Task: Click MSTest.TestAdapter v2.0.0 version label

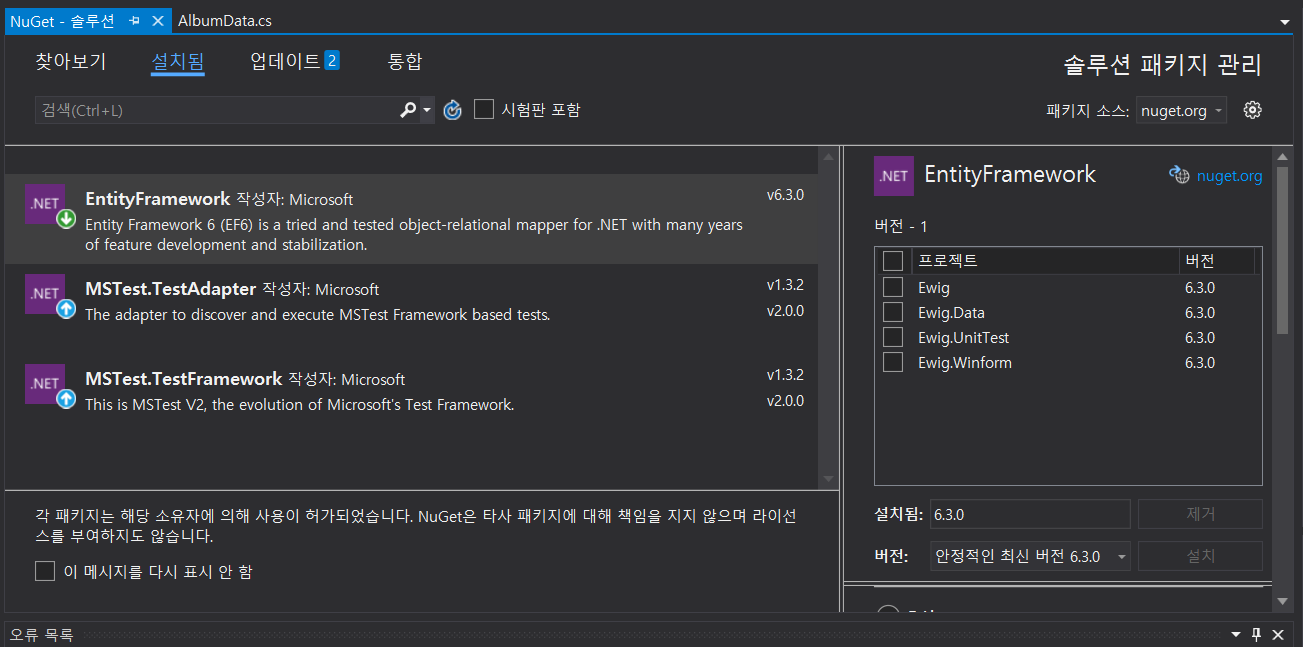Action: 785,311
